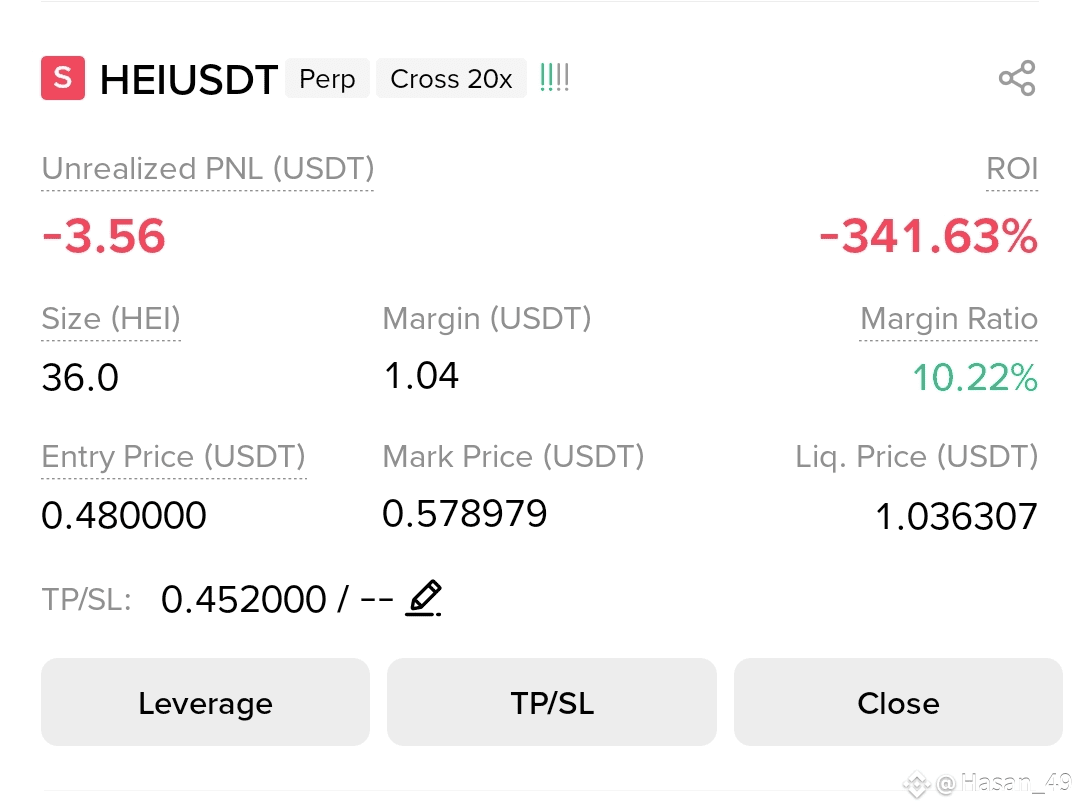Screen dimensions: 1080x810
Task: Tap the Perp contract tag
Action: 327,79
